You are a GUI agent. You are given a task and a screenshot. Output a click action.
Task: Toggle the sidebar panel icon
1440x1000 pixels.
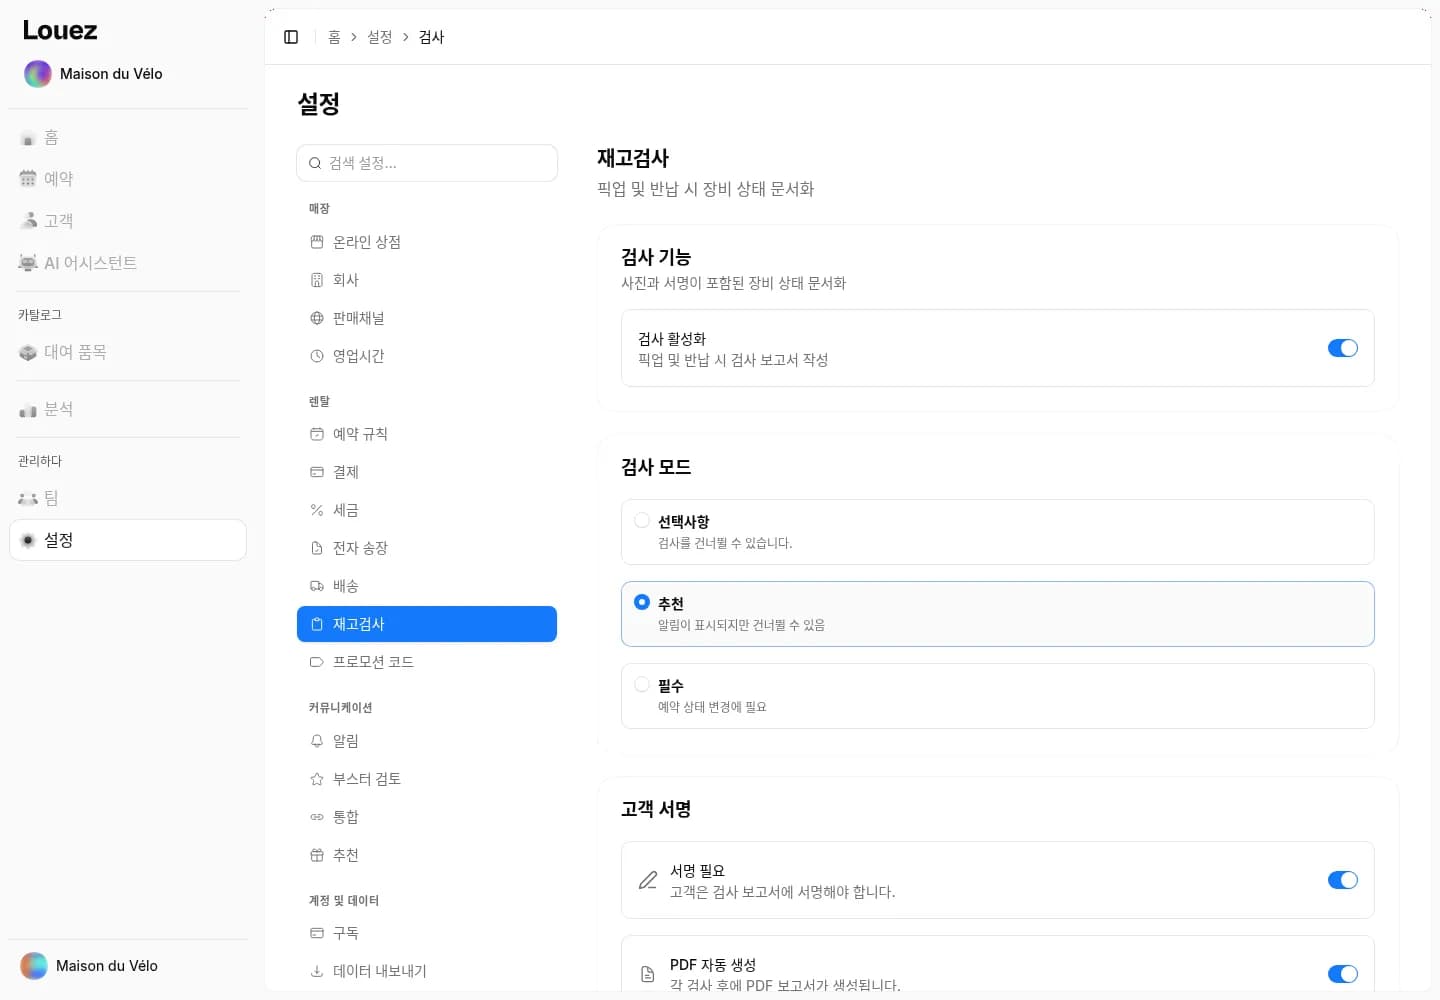click(291, 37)
